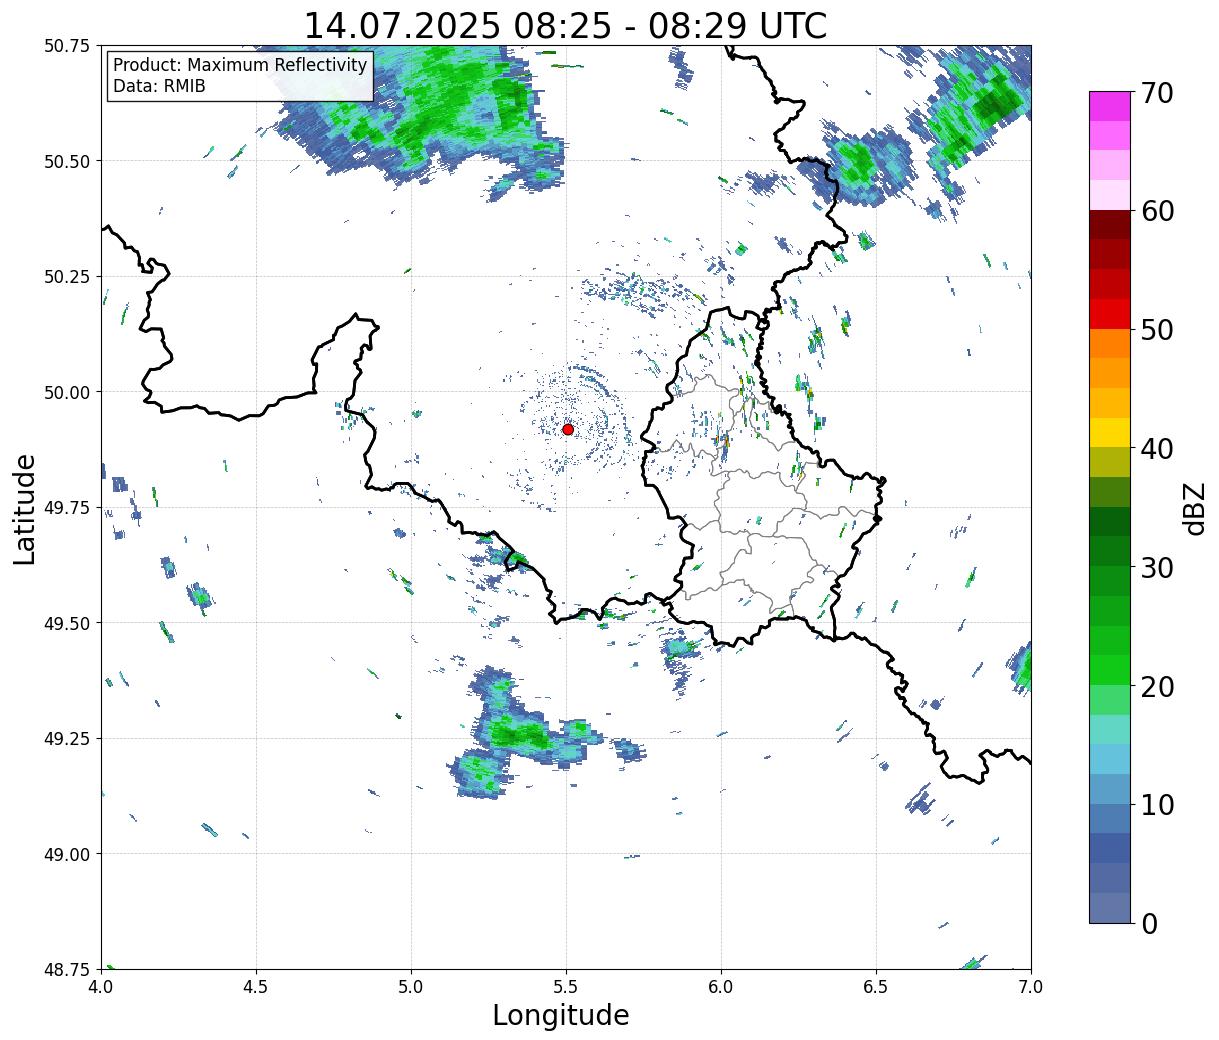Click the colorbar tick label 30
Screen dimensions: 1219x1040
pyautogui.click(x=1156, y=568)
